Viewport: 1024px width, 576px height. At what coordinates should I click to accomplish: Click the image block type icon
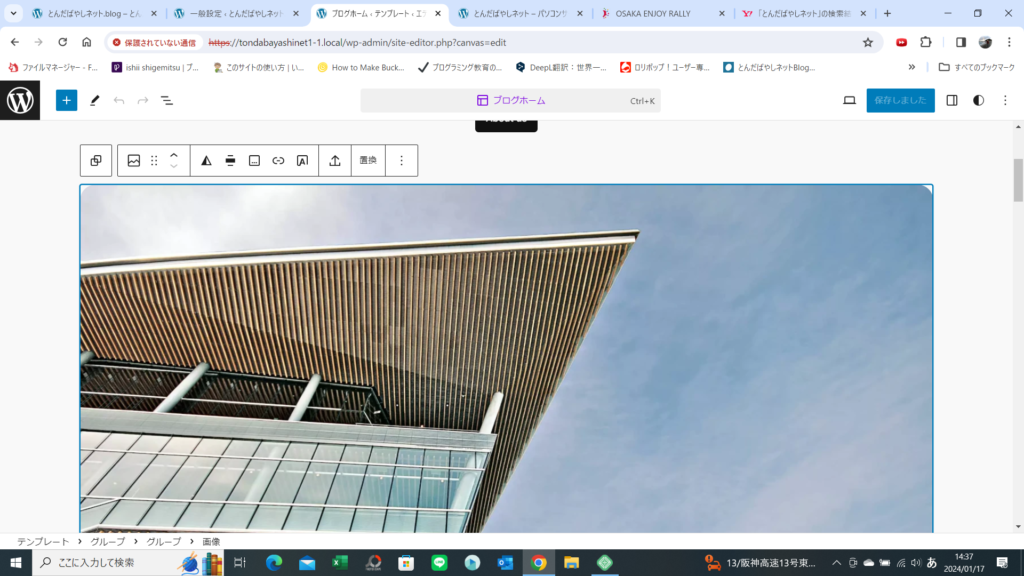(134, 160)
